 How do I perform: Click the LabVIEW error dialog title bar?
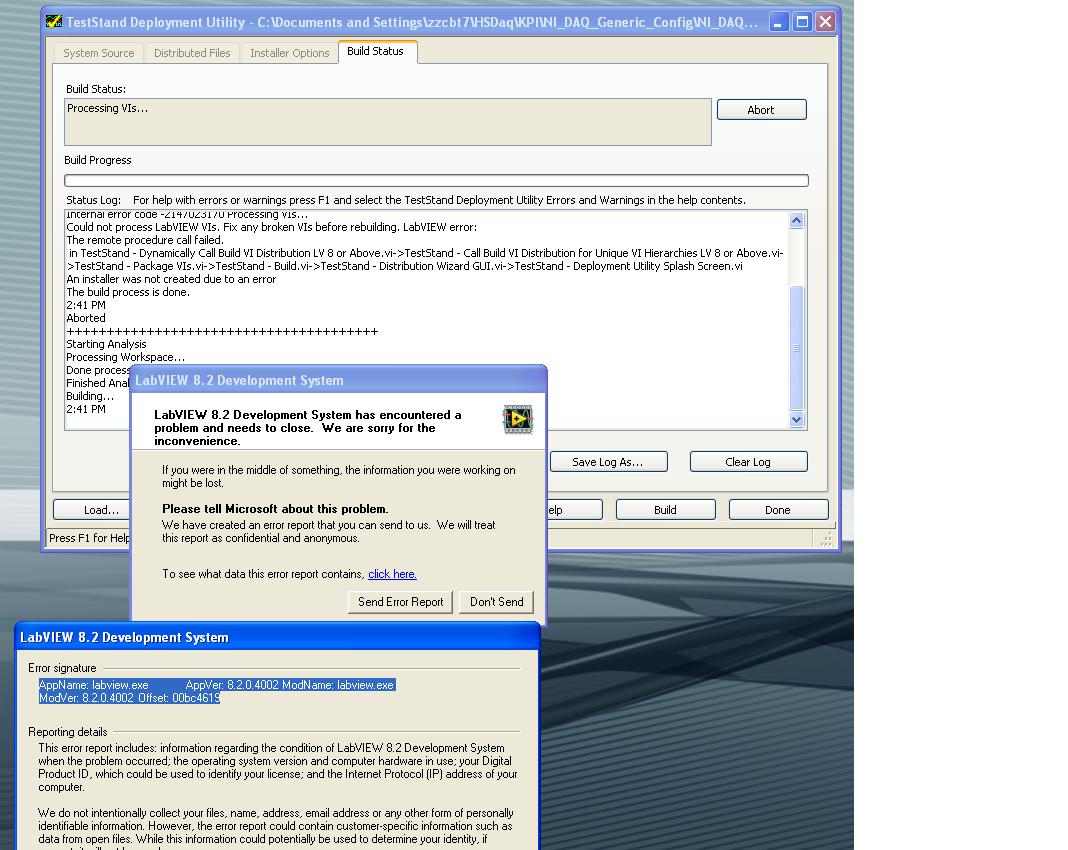pos(339,380)
